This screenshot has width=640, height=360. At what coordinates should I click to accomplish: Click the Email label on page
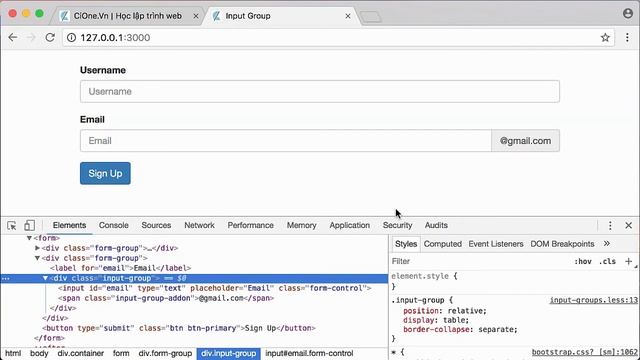(92, 120)
